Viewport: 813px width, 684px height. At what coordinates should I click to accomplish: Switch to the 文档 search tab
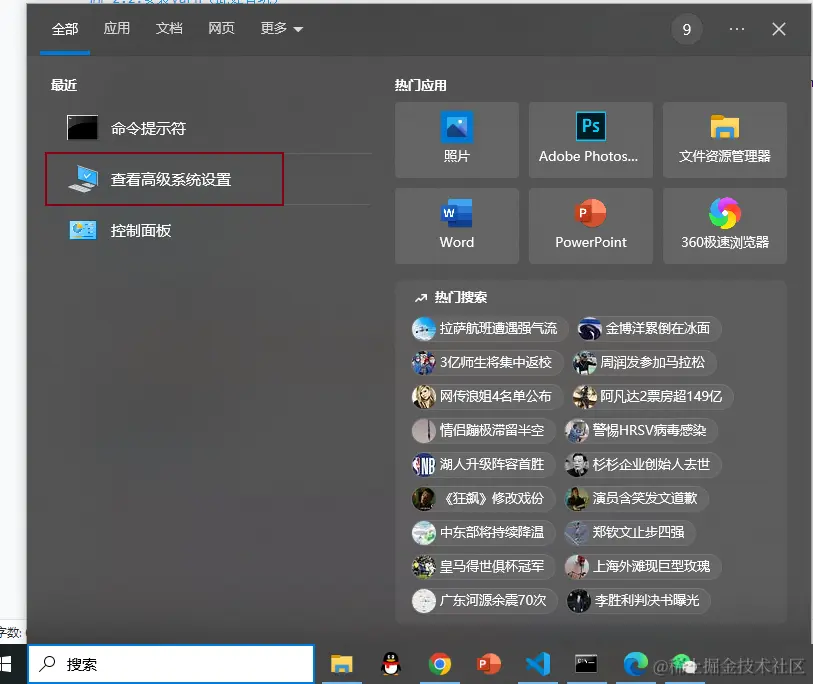pyautogui.click(x=169, y=29)
